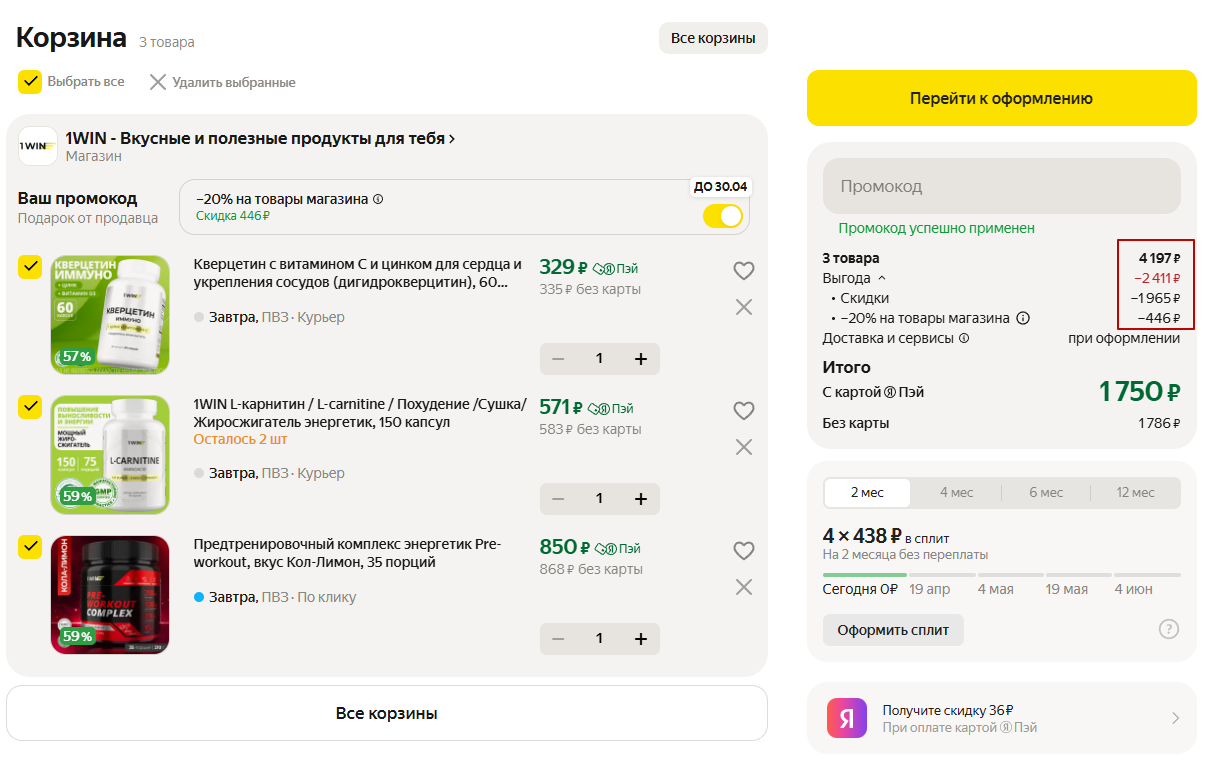
Task: Increase quantity of Pre-workout item
Action: point(641,639)
